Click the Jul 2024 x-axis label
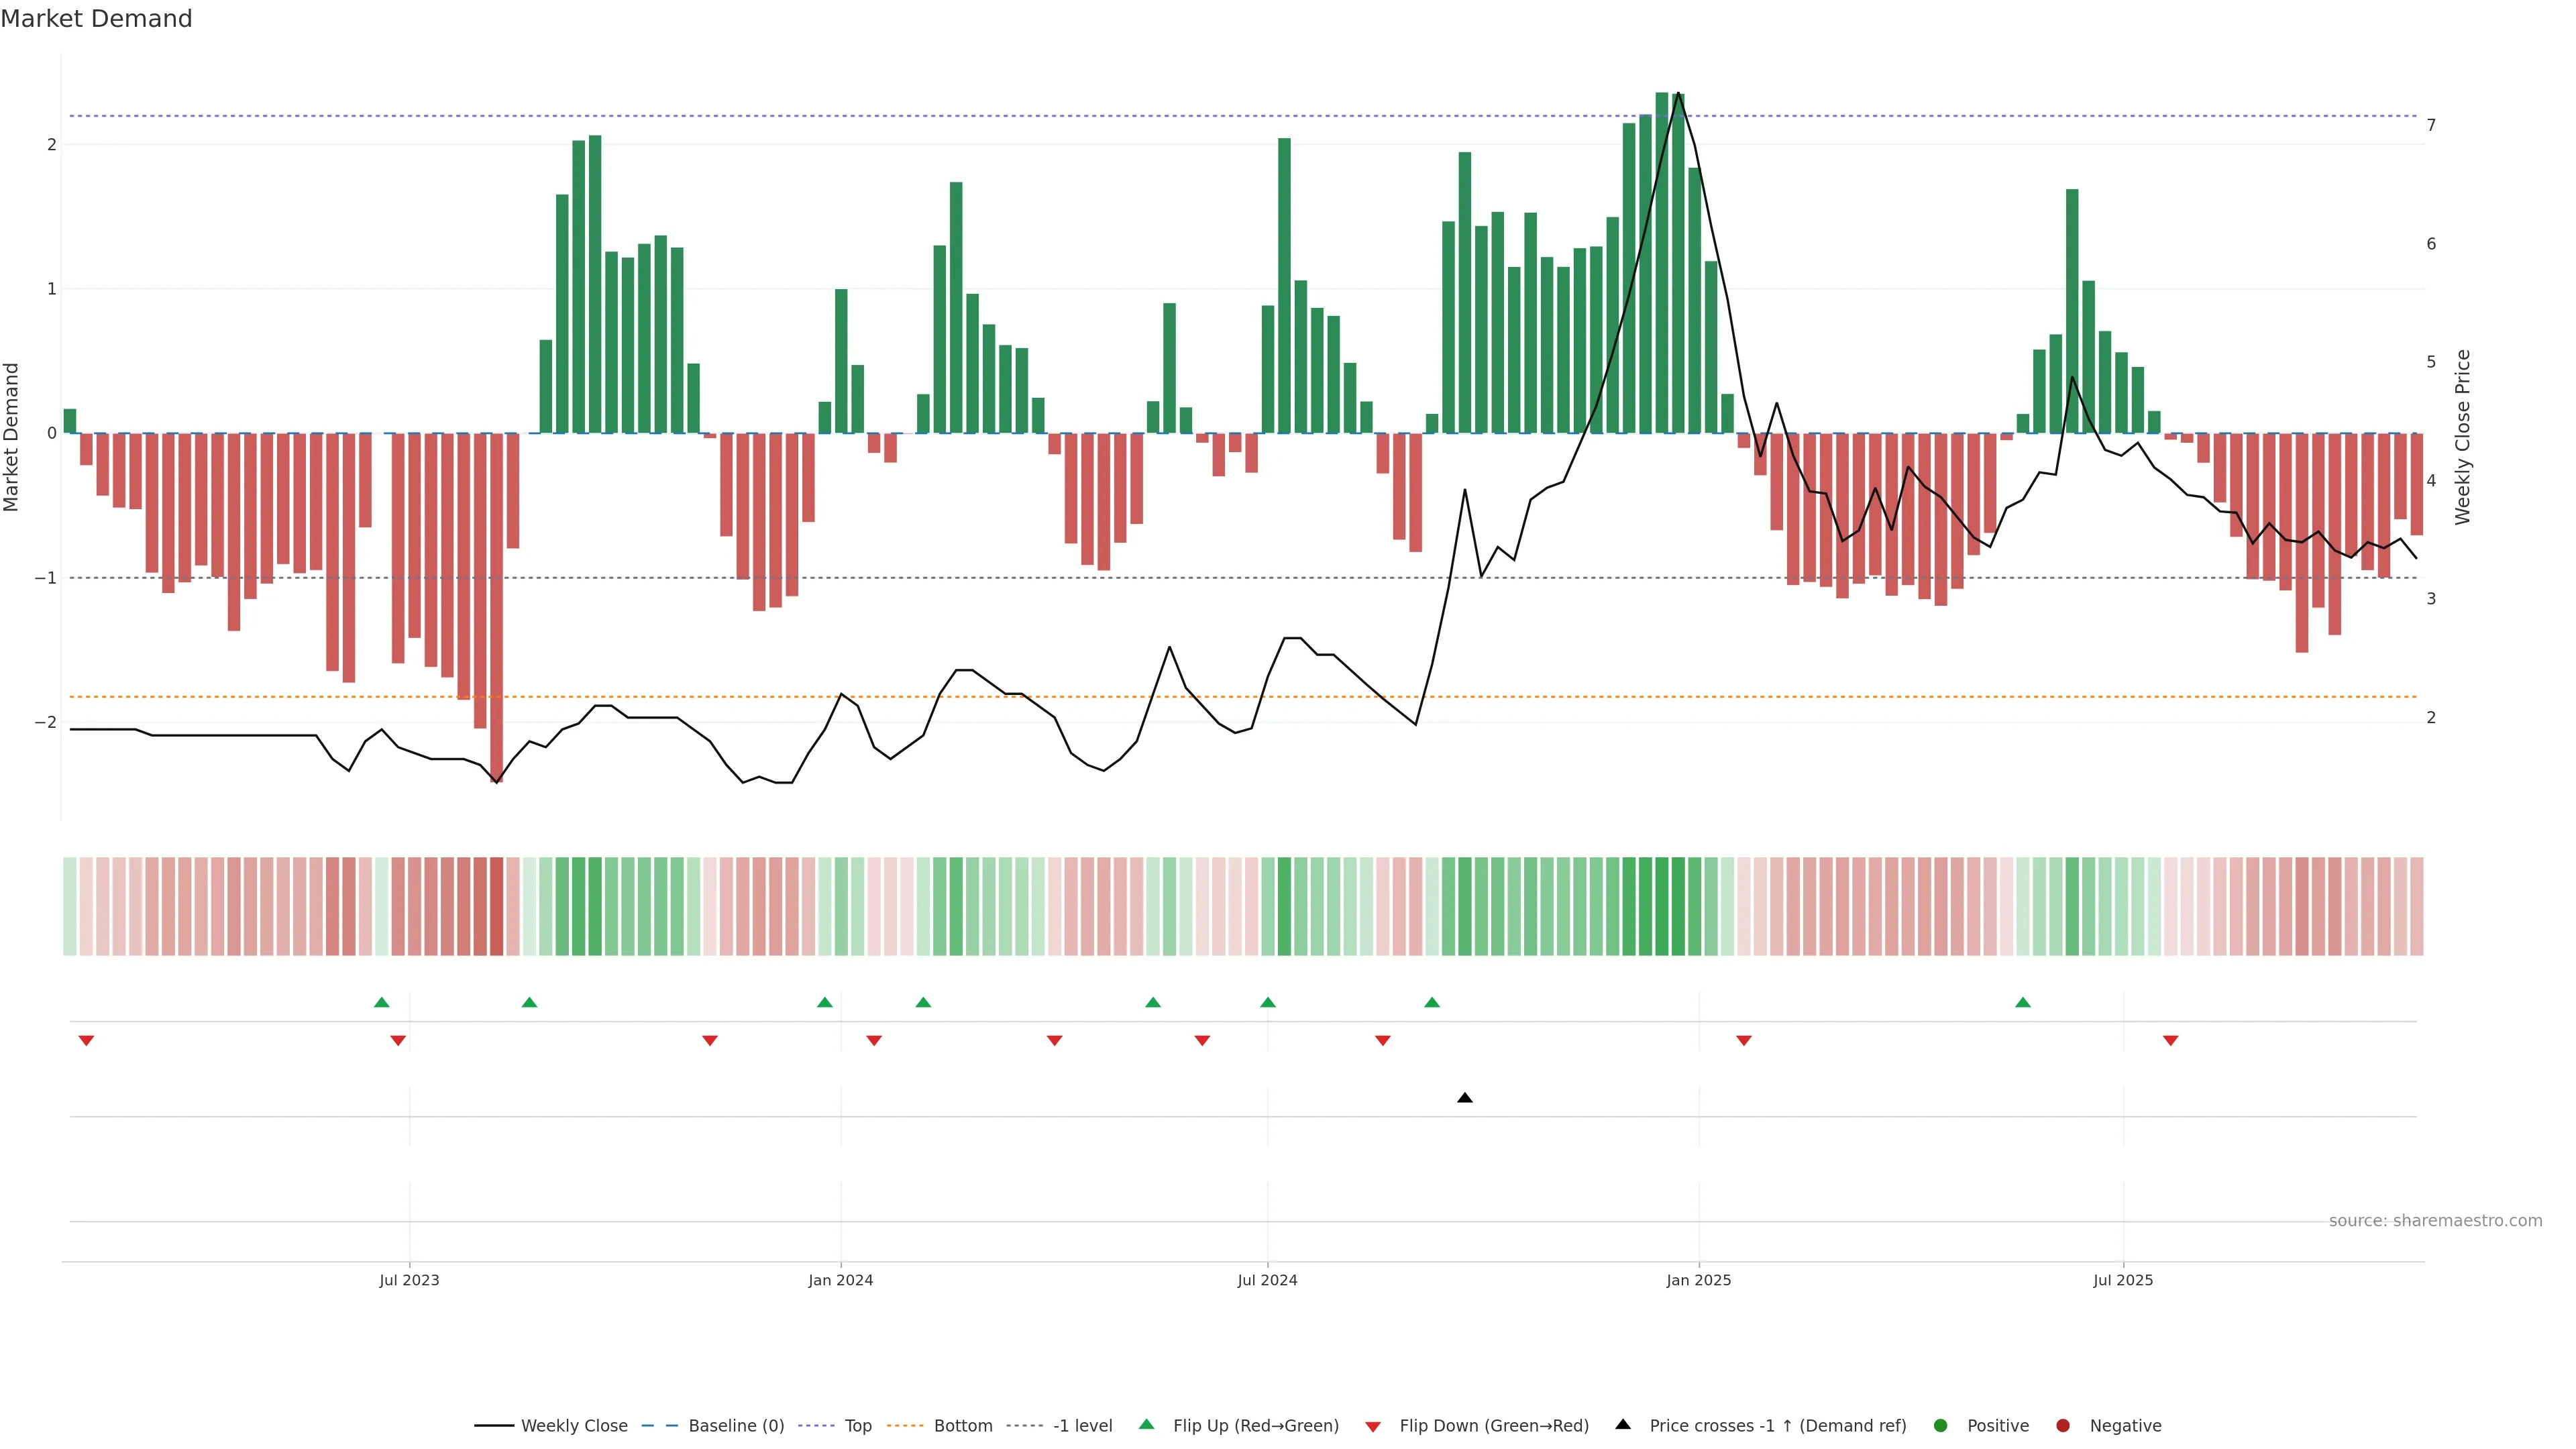Viewport: 2576px width, 1449px height. coord(1267,1280)
